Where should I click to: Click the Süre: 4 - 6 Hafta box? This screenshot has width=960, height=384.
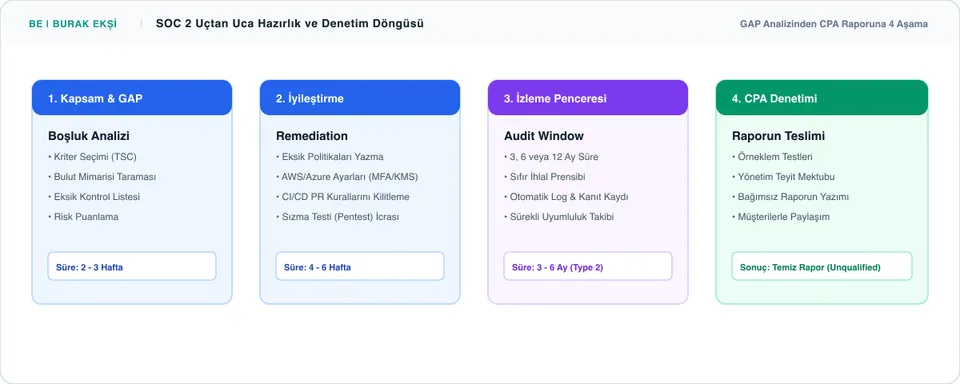360,266
